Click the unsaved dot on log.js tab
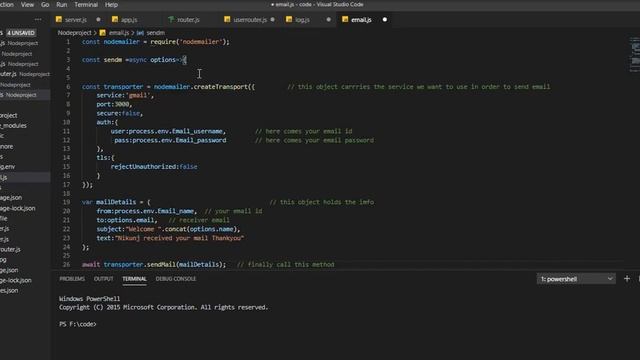 [x=329, y=20]
